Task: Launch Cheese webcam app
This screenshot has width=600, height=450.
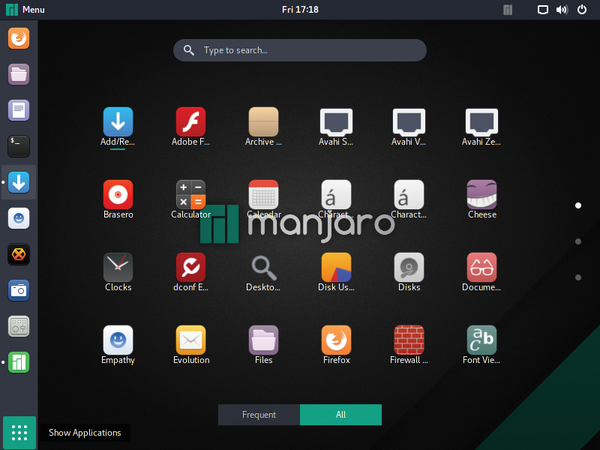Action: (481, 195)
